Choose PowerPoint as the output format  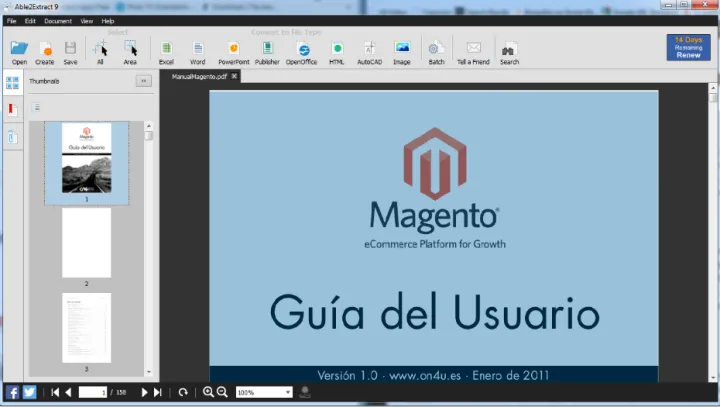pyautogui.click(x=233, y=51)
